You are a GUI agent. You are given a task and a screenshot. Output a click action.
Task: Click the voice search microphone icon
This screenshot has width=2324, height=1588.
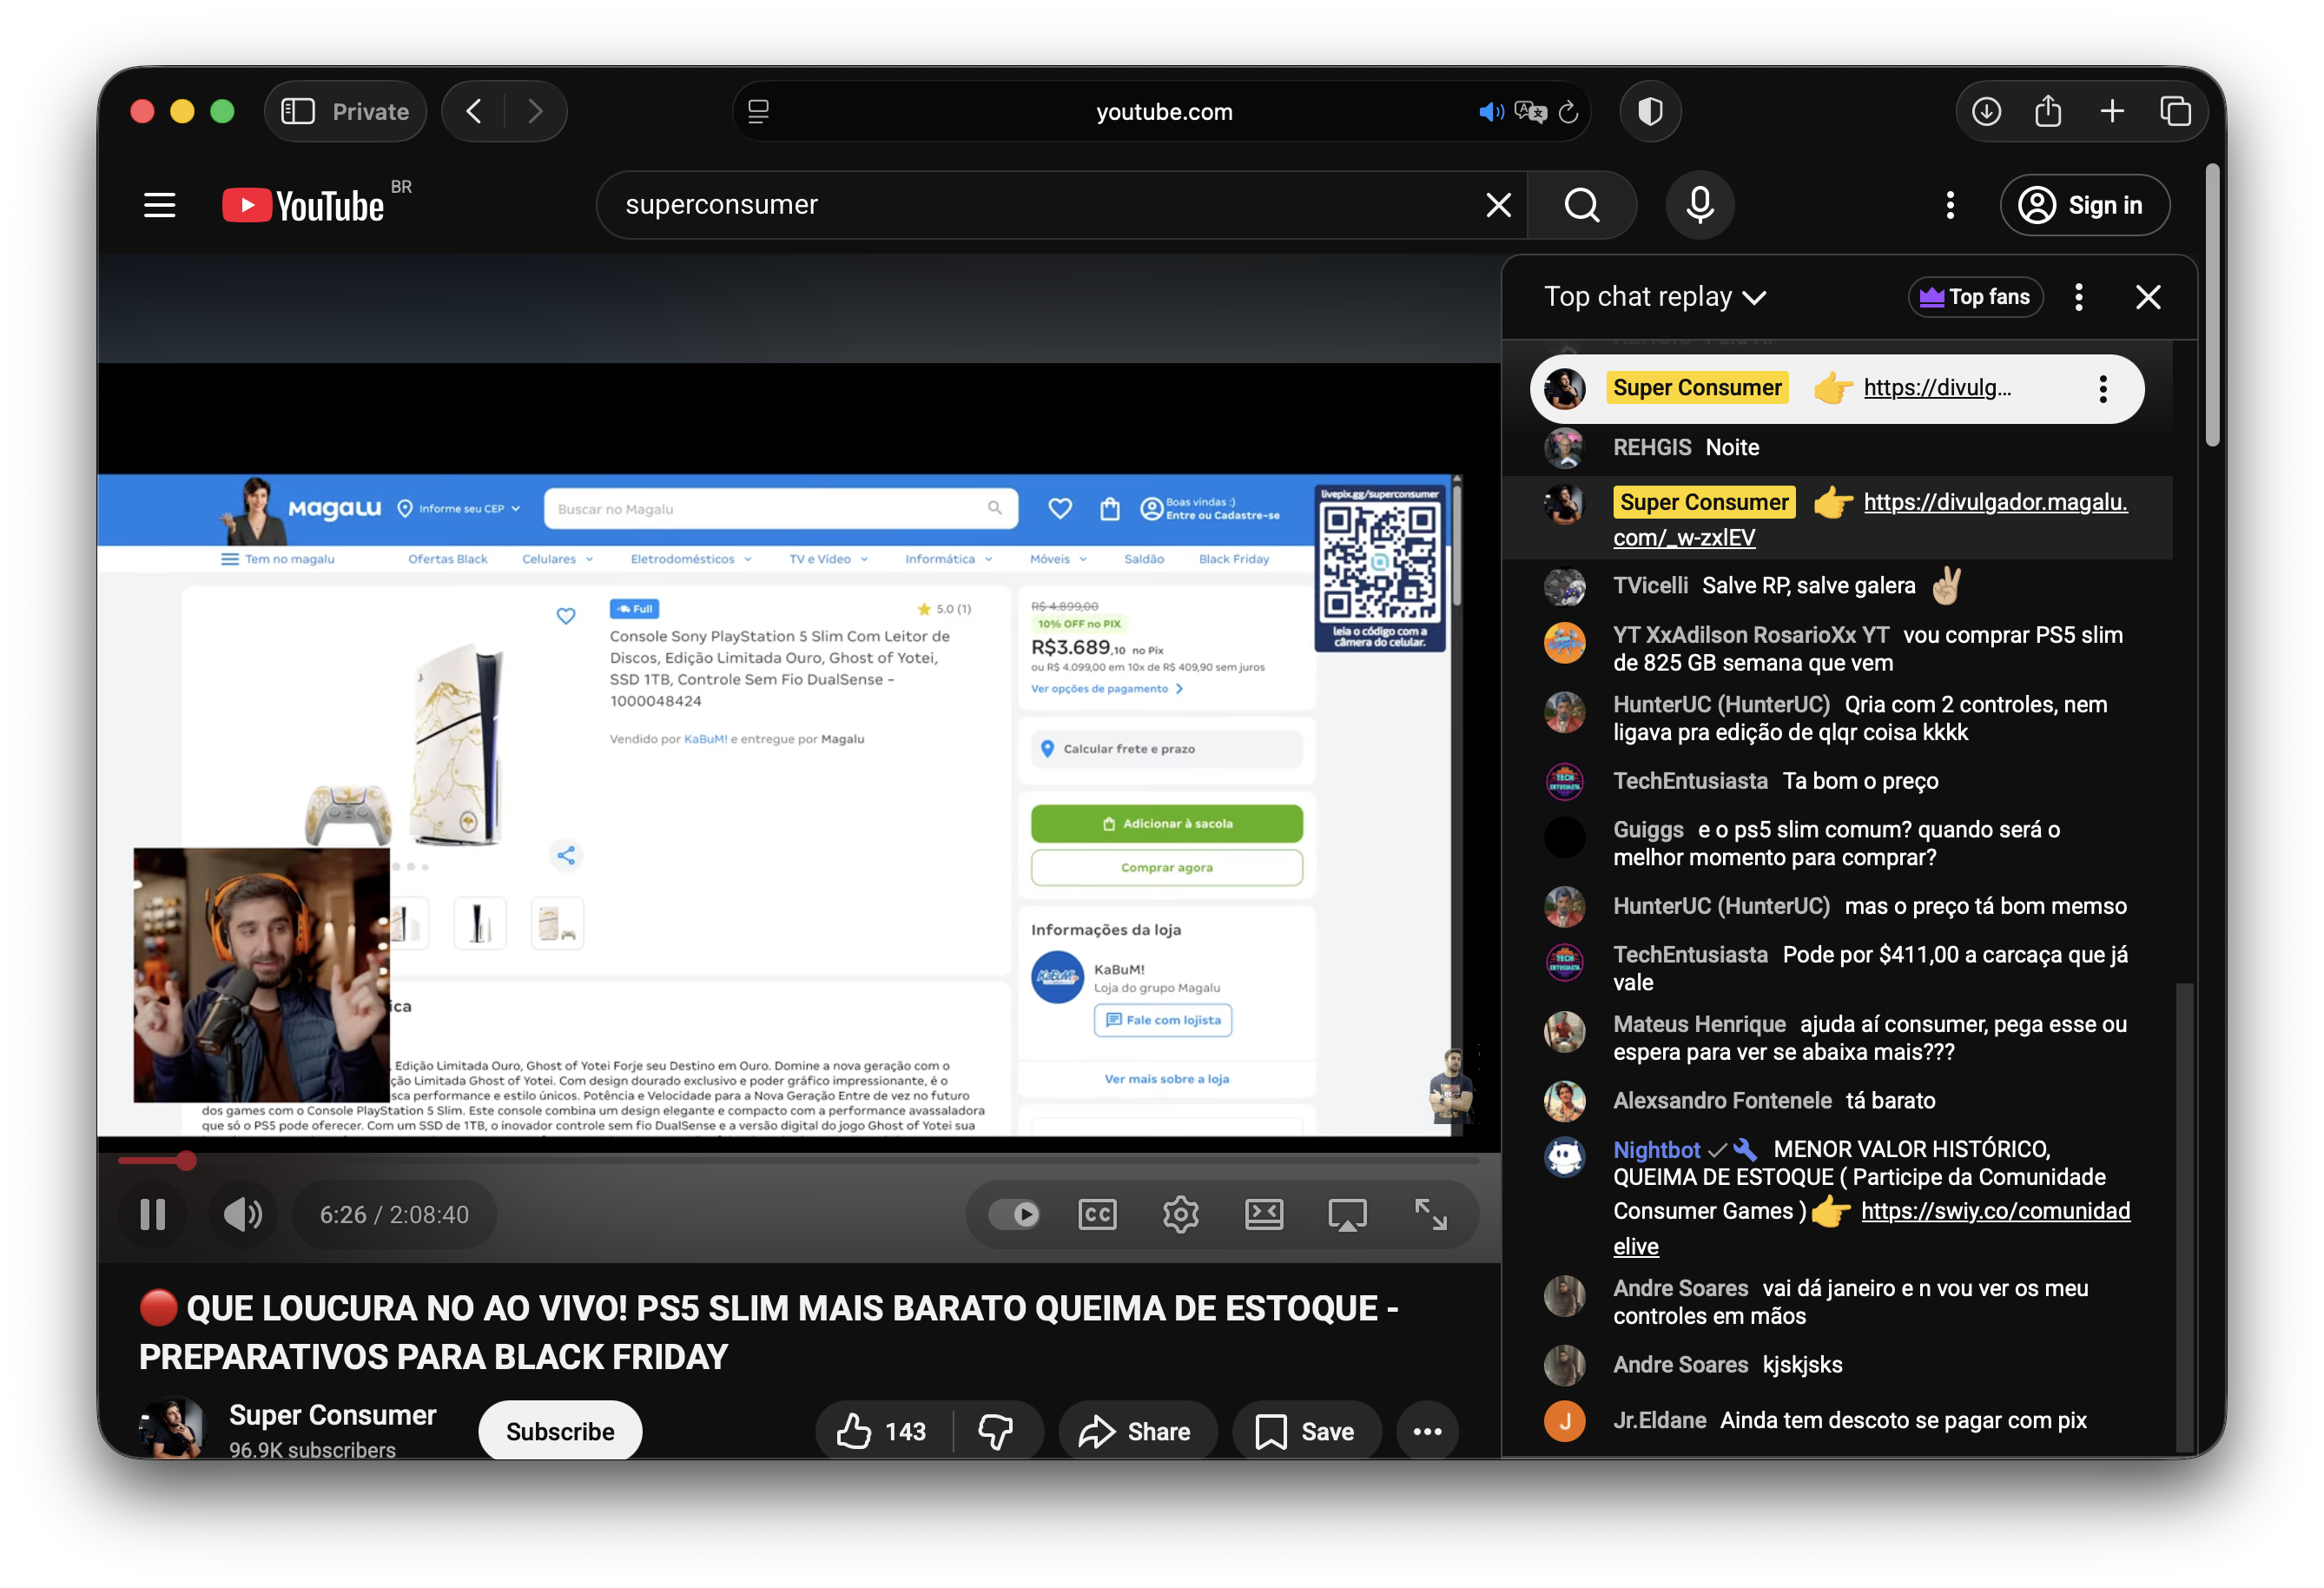(1699, 205)
